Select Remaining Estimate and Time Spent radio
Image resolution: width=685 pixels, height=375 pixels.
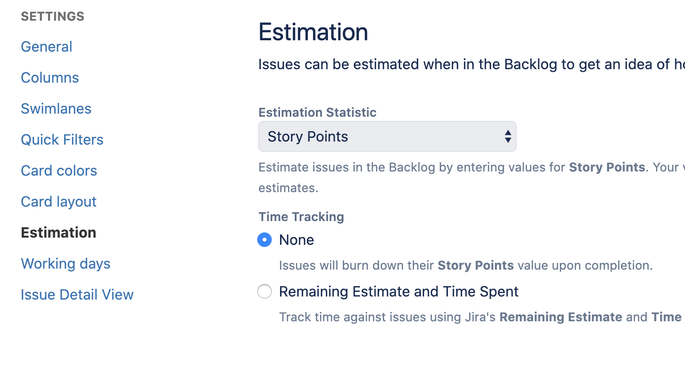tap(264, 292)
